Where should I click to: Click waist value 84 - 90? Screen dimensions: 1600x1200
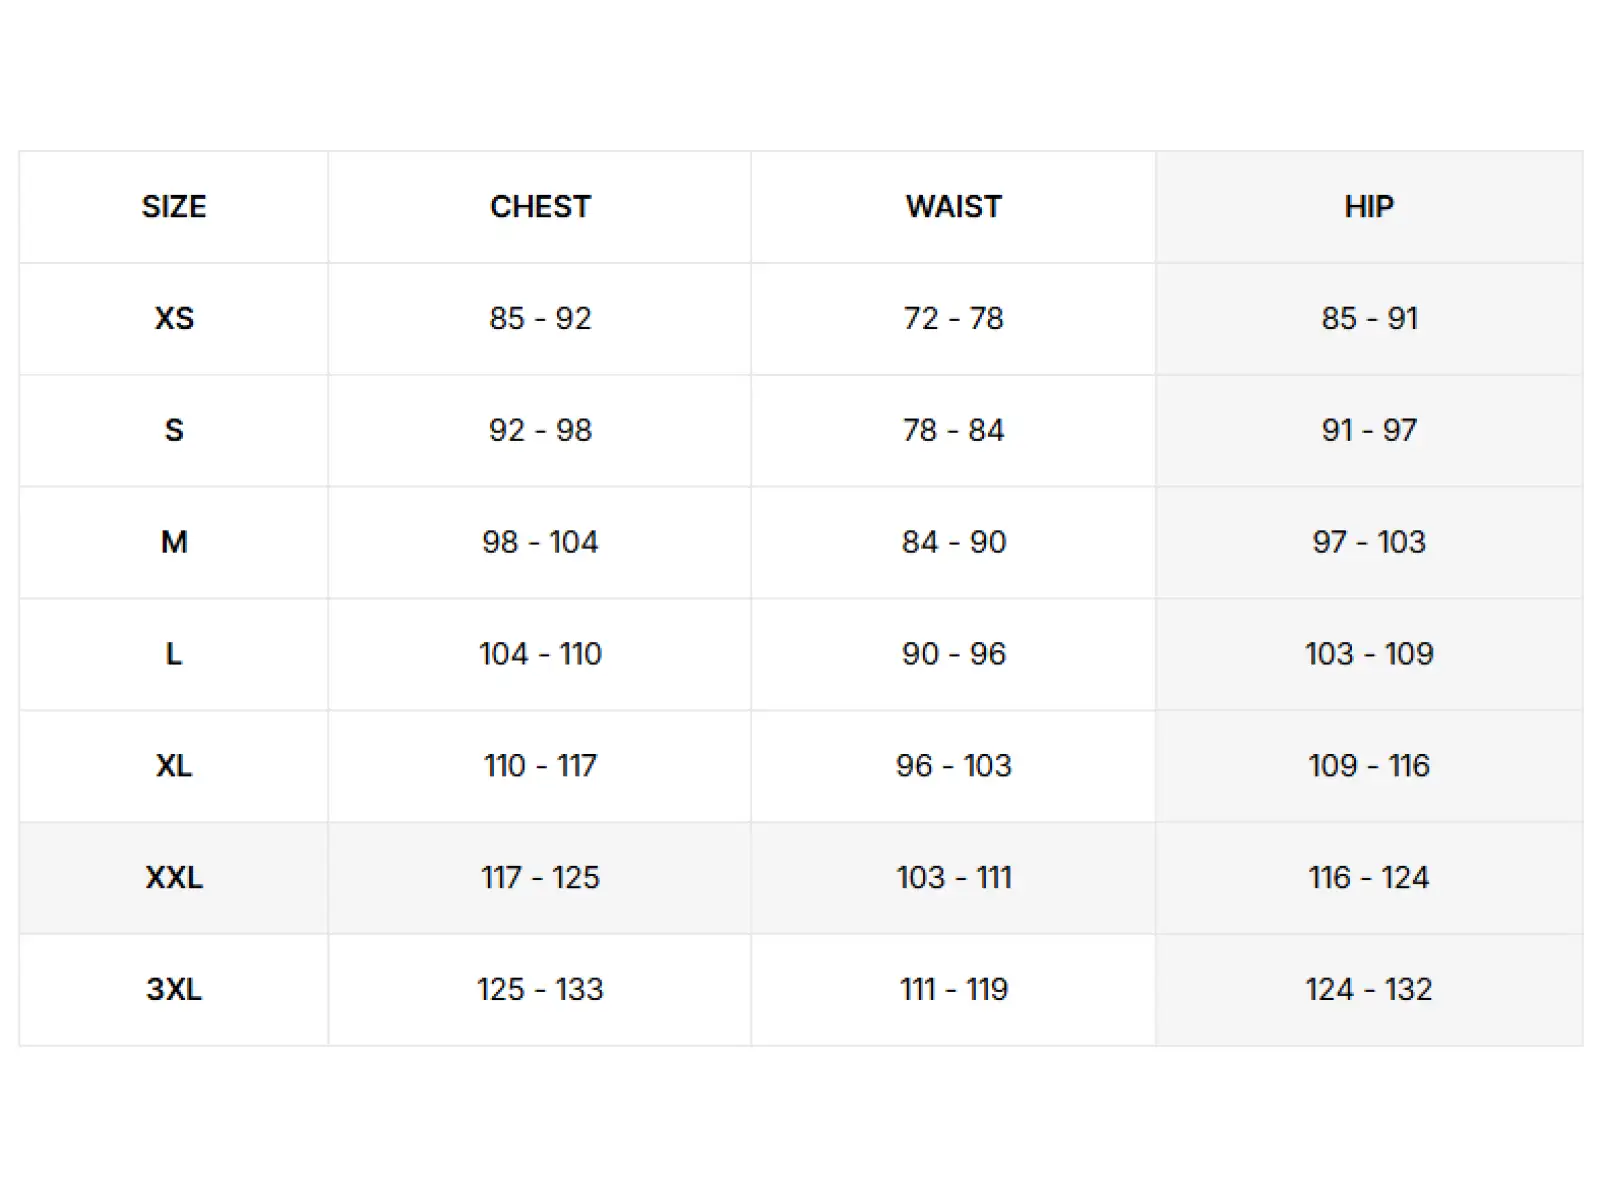point(953,543)
